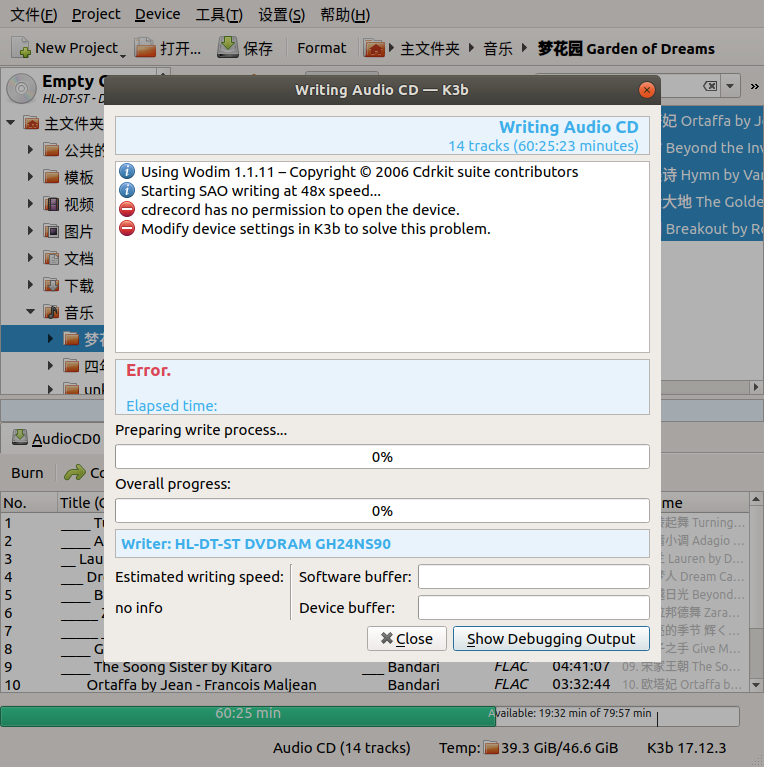
Task: Click the green convert arrow icon
Action: point(75,473)
